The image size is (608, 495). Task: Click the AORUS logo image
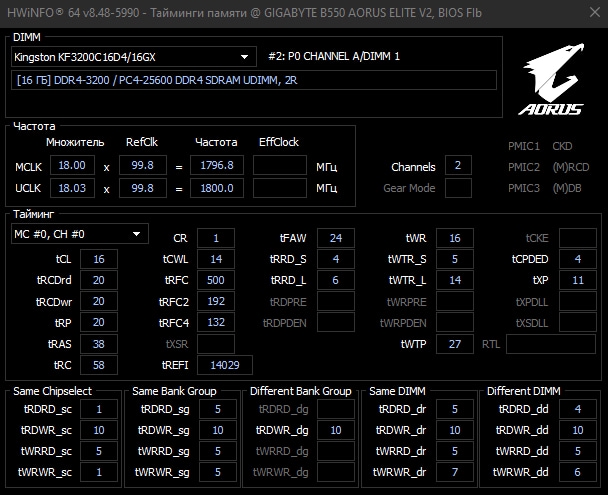(x=551, y=79)
